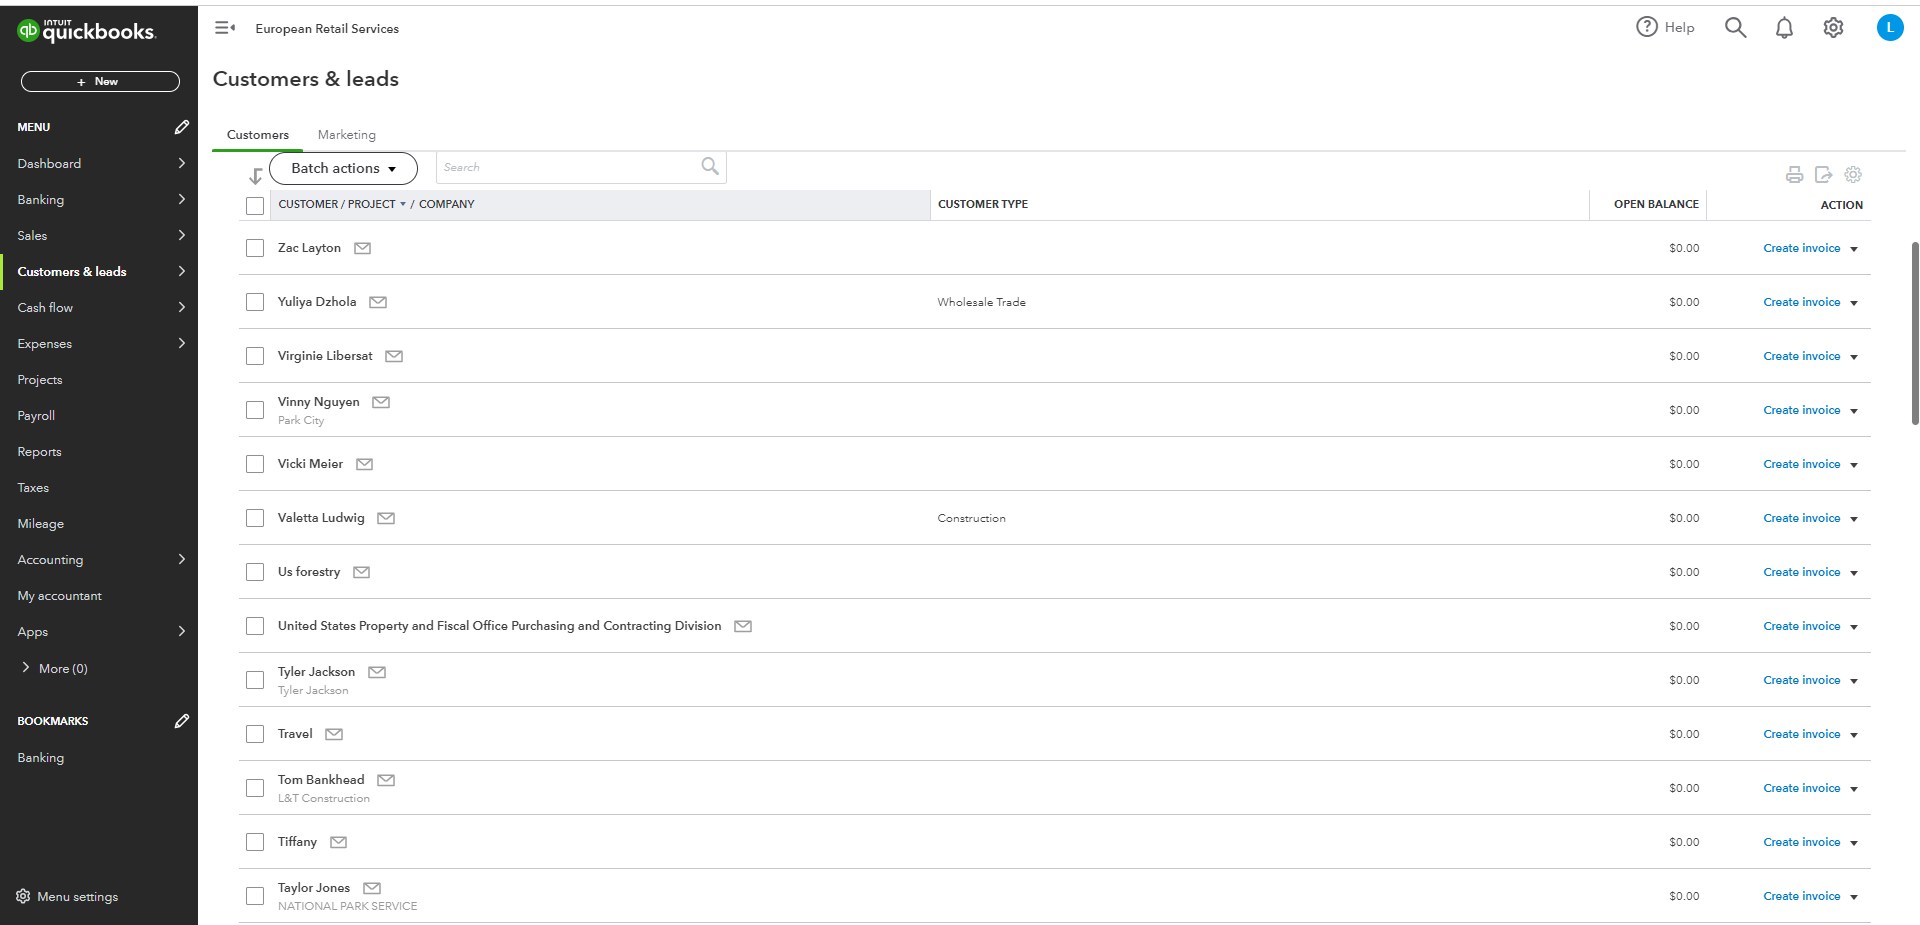Select the Vinny Nguyen row checkbox
The image size is (1920, 925).
click(x=255, y=410)
